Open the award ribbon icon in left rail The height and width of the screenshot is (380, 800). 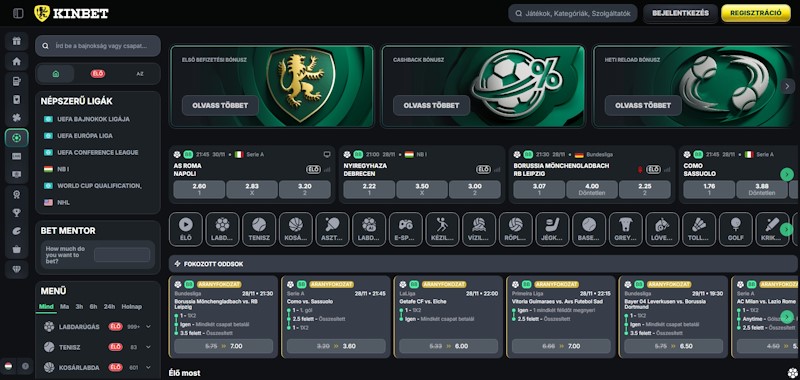tap(17, 194)
